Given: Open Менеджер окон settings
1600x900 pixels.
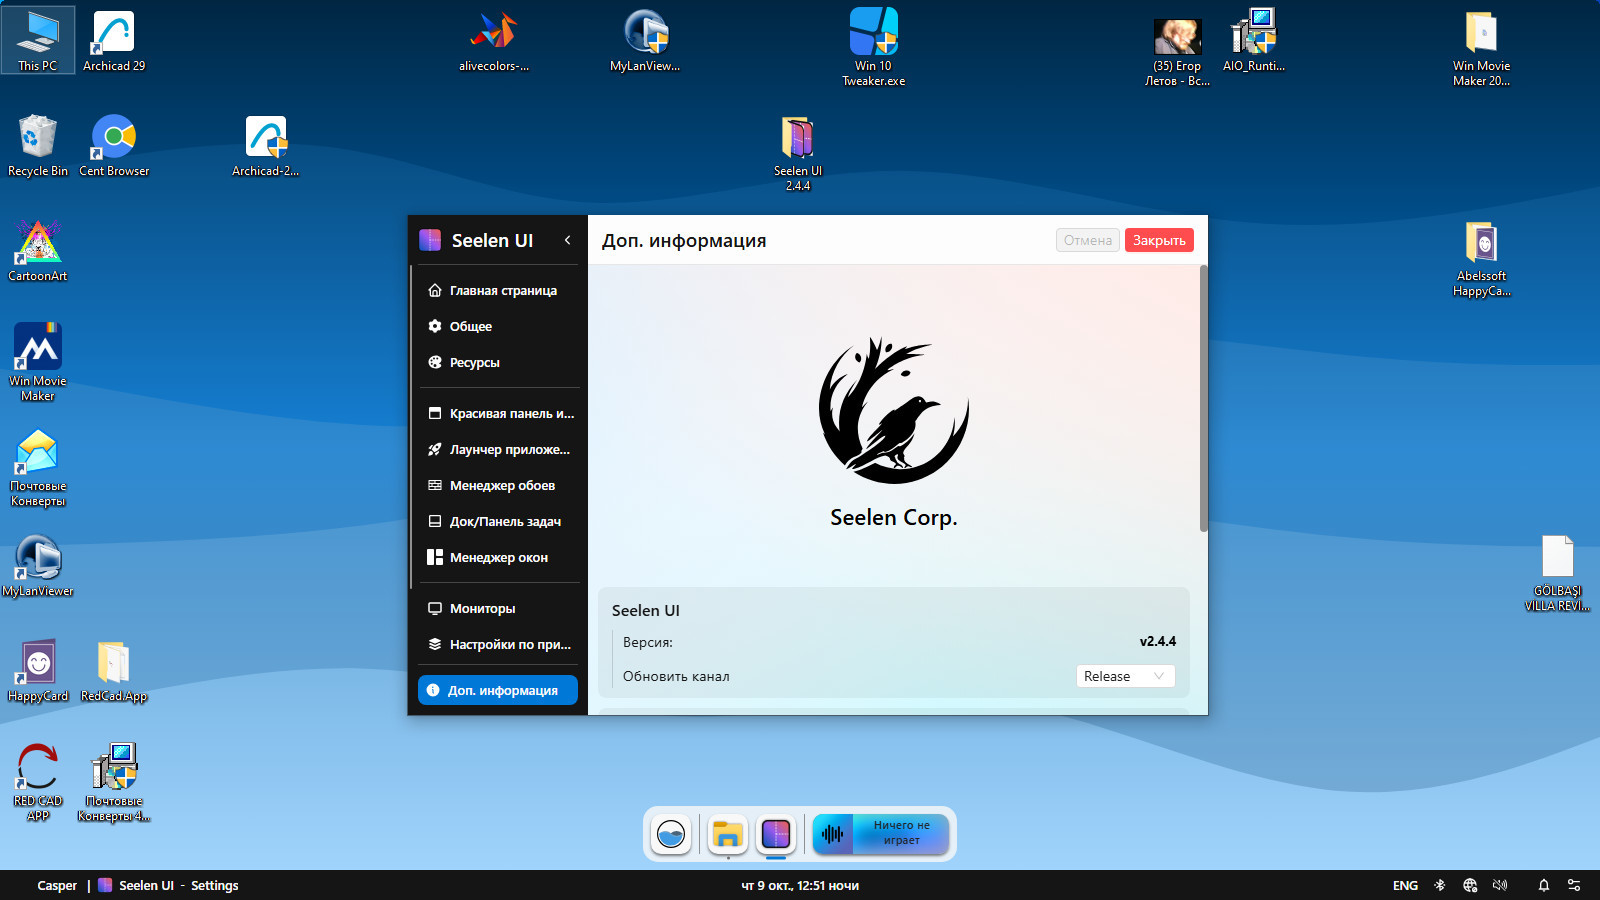Looking at the screenshot, I should (498, 557).
